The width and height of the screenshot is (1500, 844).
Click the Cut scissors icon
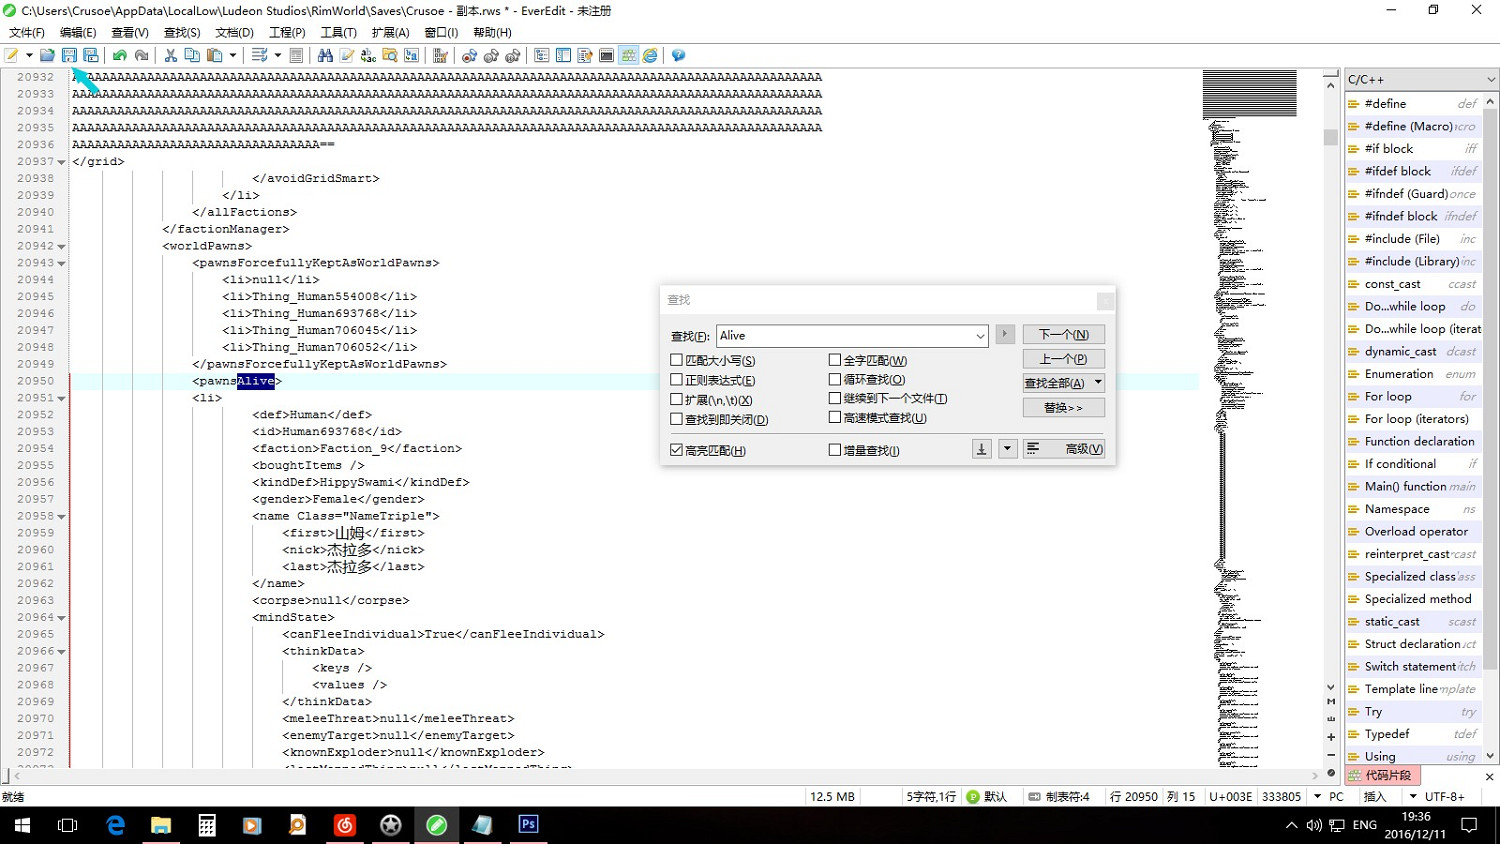coord(170,56)
